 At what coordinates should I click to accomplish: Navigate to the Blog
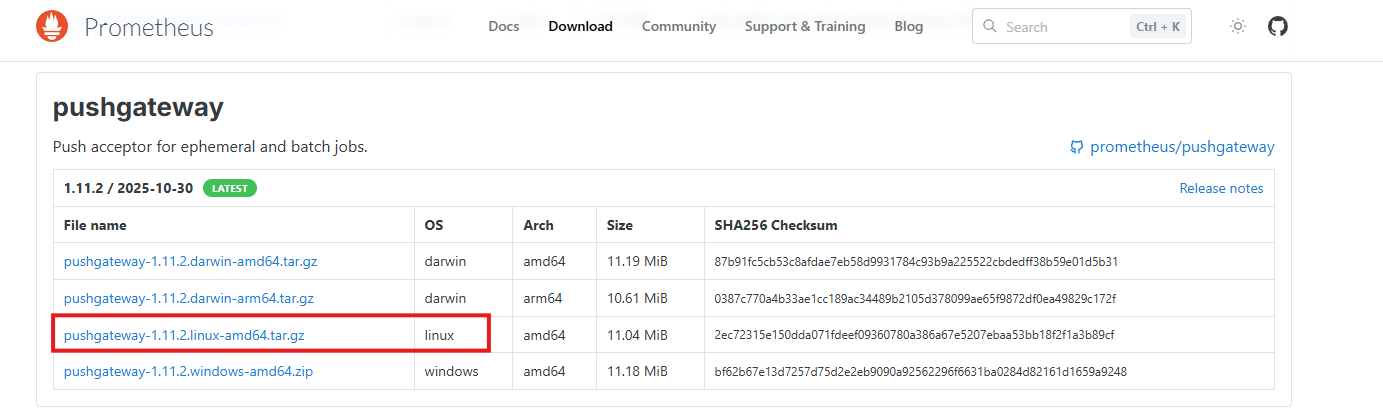pyautogui.click(x=909, y=27)
